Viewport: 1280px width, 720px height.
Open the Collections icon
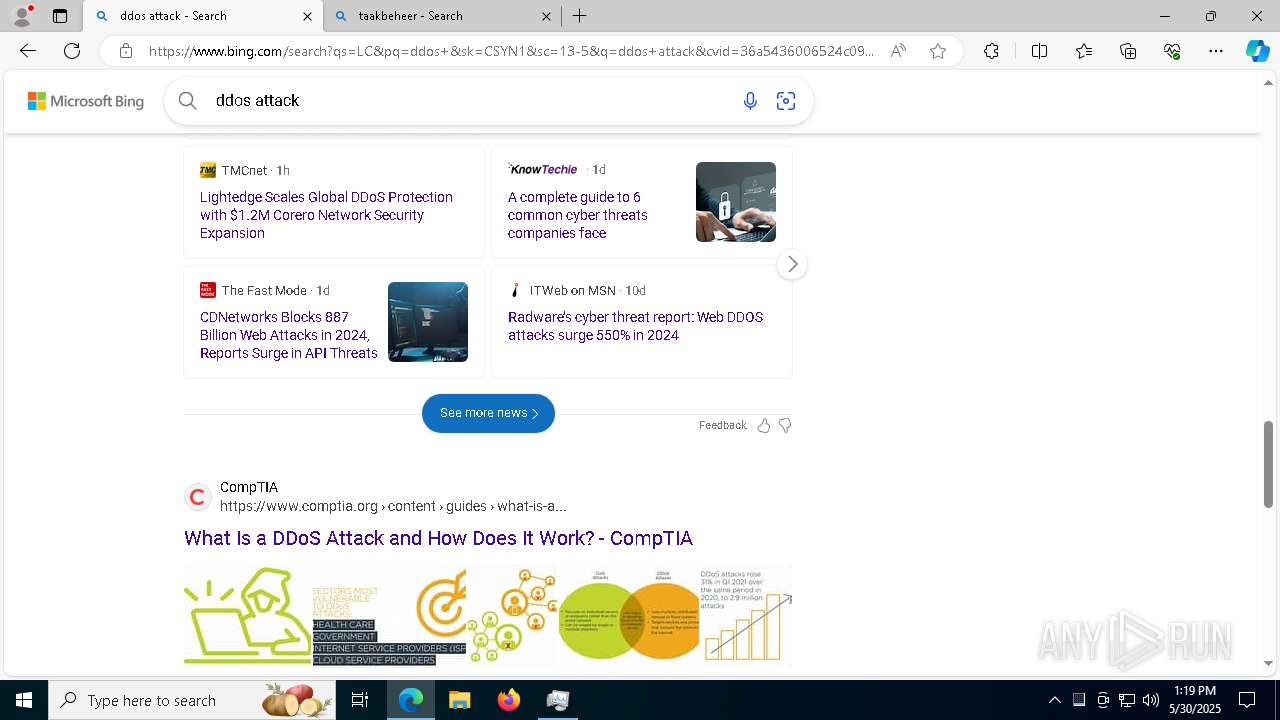pos(1128,51)
